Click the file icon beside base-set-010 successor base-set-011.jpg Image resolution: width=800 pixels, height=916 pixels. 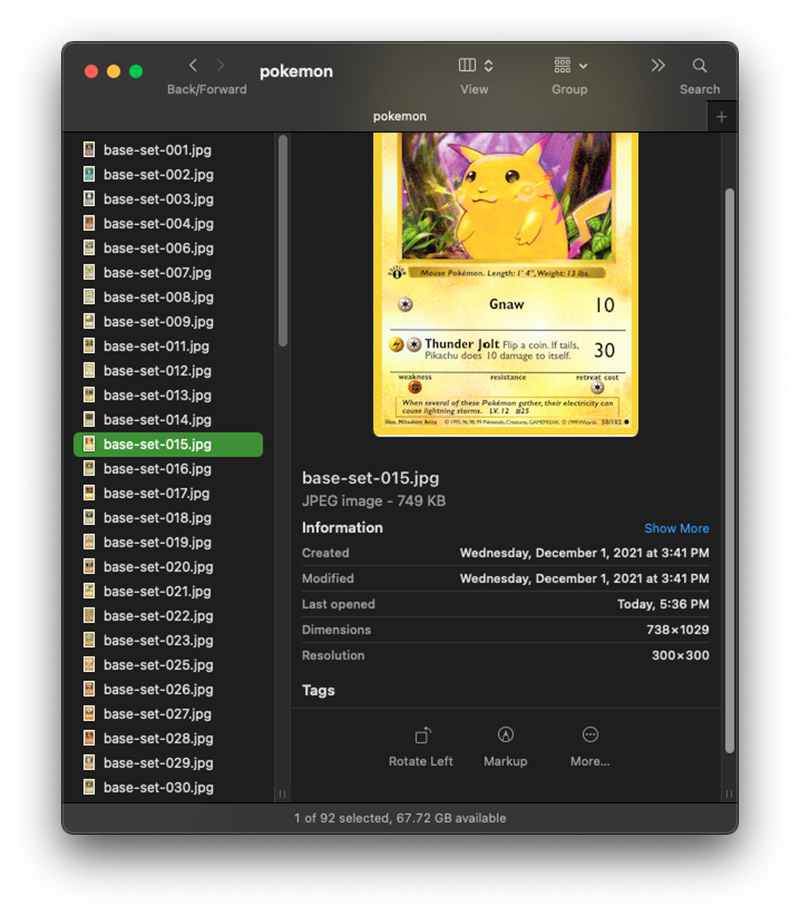point(89,346)
